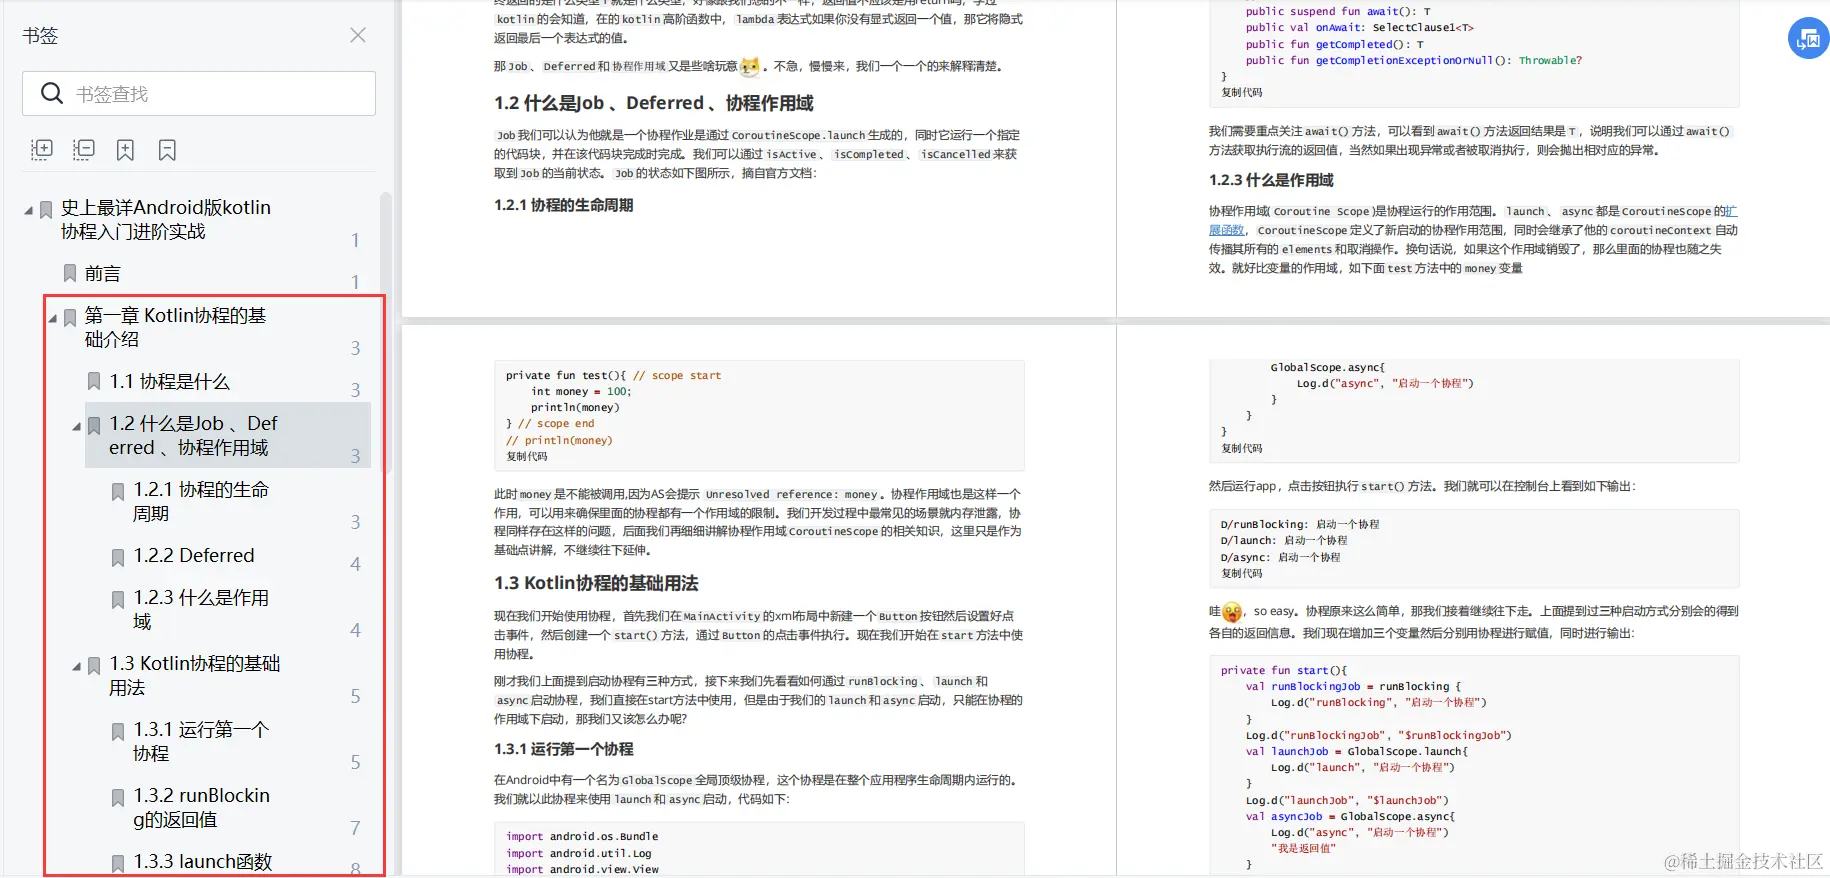Click code line 'private fun start(){'
Screen dimensions: 1830x878
pos(1284,670)
